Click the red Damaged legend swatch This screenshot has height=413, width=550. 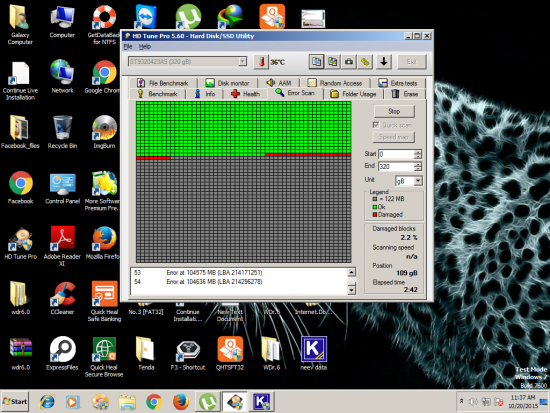pyautogui.click(x=375, y=215)
